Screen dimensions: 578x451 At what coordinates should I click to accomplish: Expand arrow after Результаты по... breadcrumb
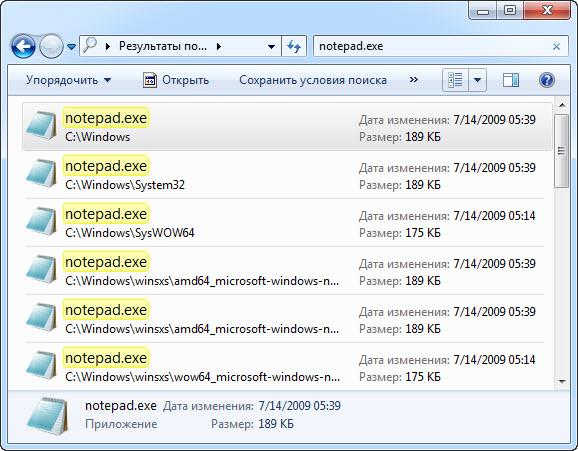(219, 46)
